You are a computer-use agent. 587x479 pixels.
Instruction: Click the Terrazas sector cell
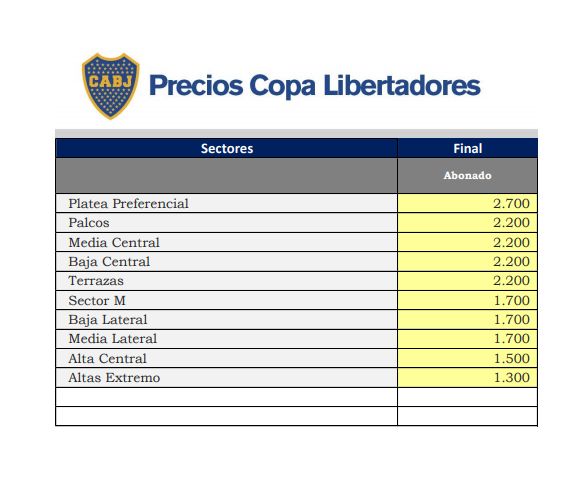(x=226, y=281)
